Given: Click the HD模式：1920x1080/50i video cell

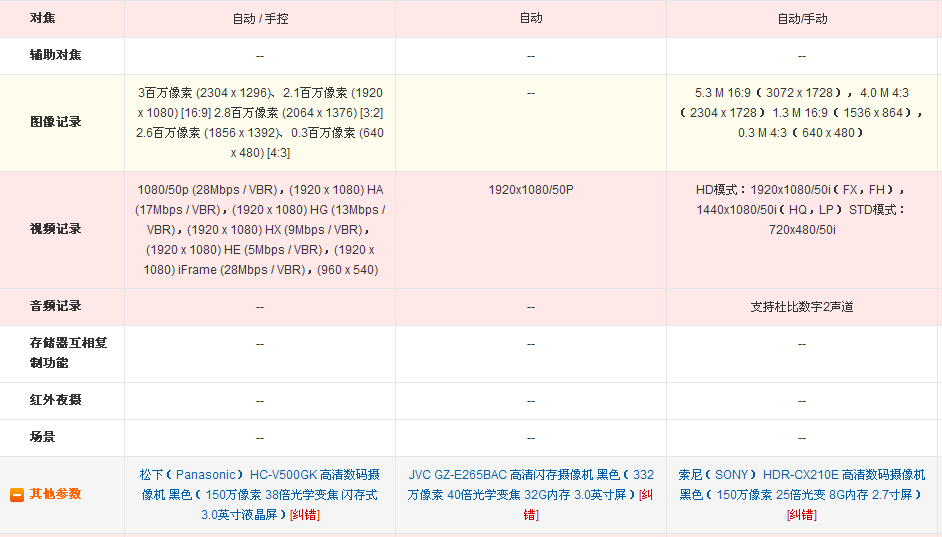Looking at the screenshot, I should [802, 230].
